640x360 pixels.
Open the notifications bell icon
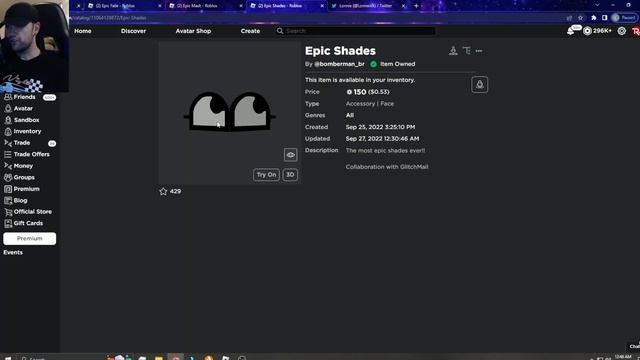(571, 31)
